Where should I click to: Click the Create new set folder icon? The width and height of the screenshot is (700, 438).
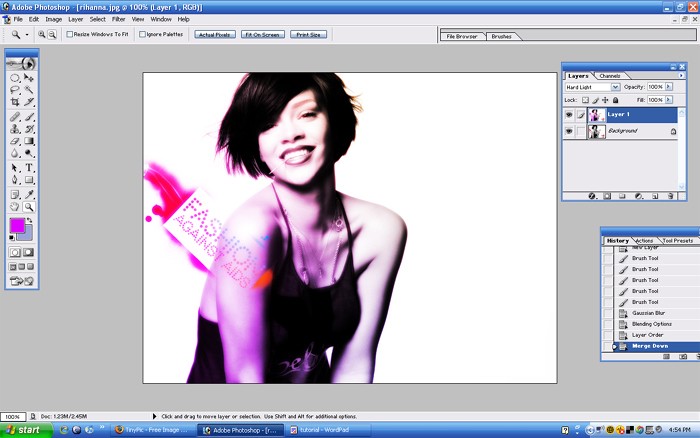[622, 196]
